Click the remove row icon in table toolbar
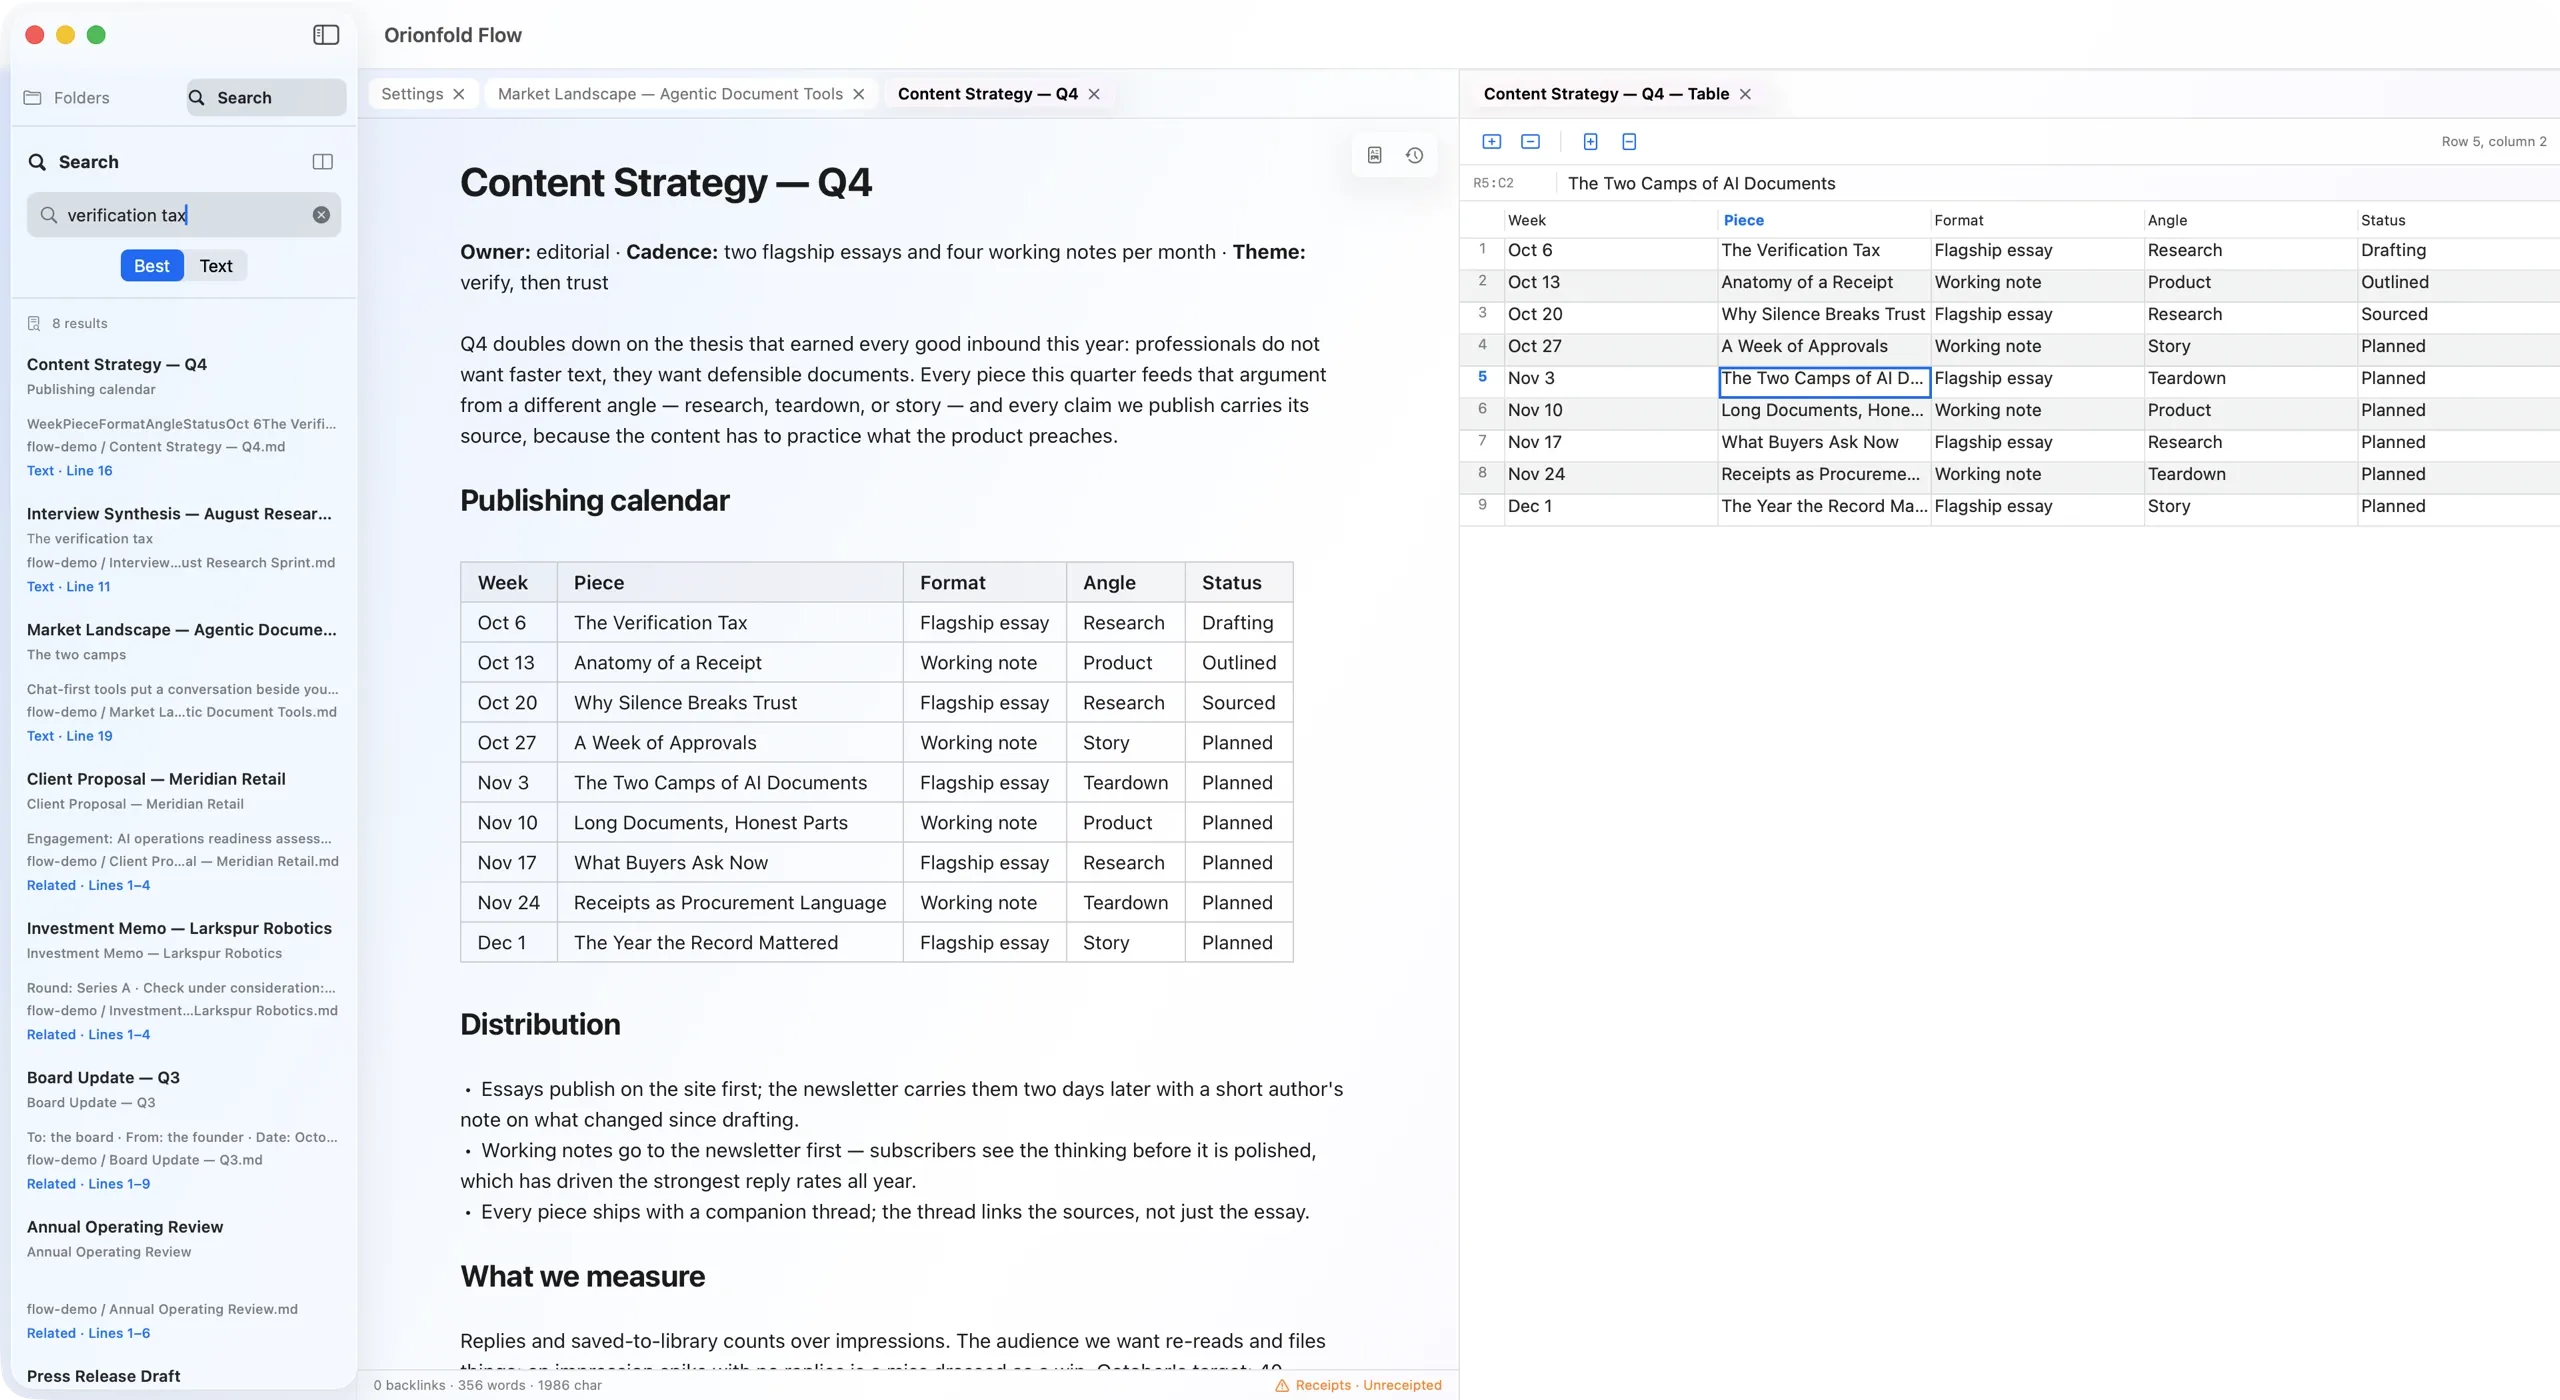This screenshot has height=1400, width=2560. 1530,141
